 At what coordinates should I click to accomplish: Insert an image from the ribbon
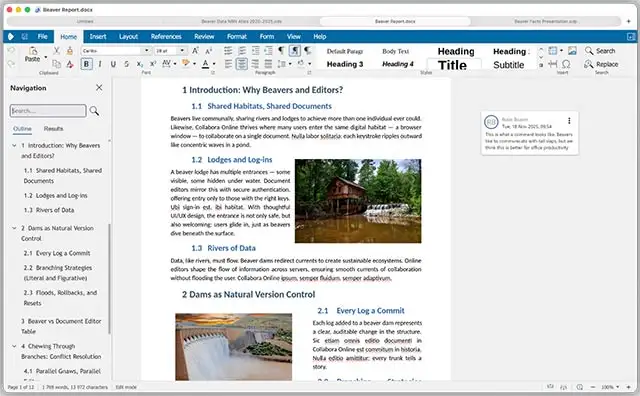click(x=572, y=50)
